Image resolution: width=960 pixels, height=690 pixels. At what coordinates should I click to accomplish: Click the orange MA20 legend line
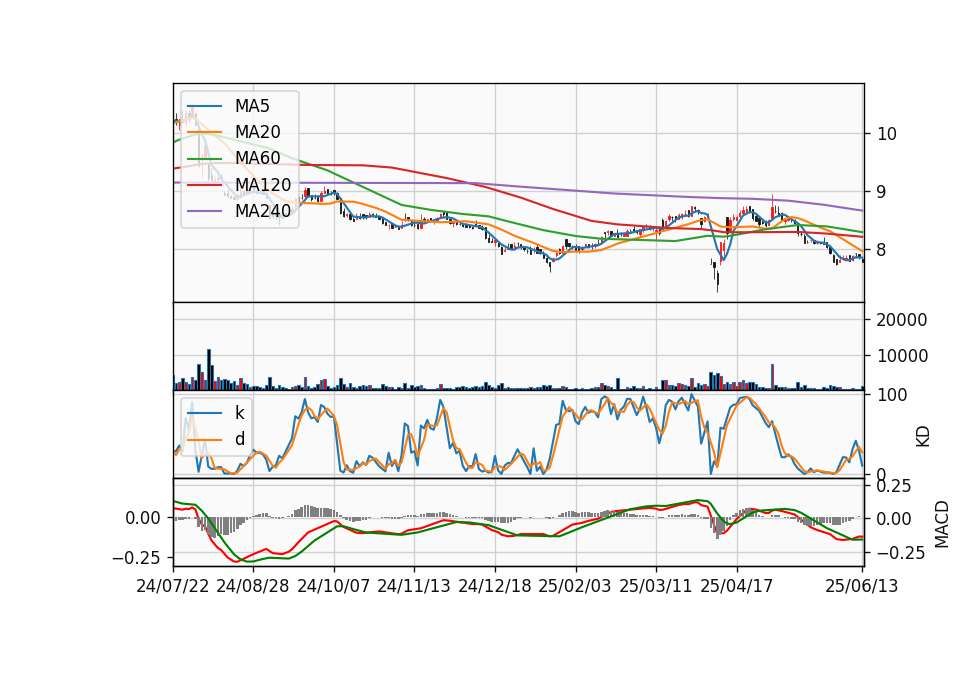tap(204, 132)
